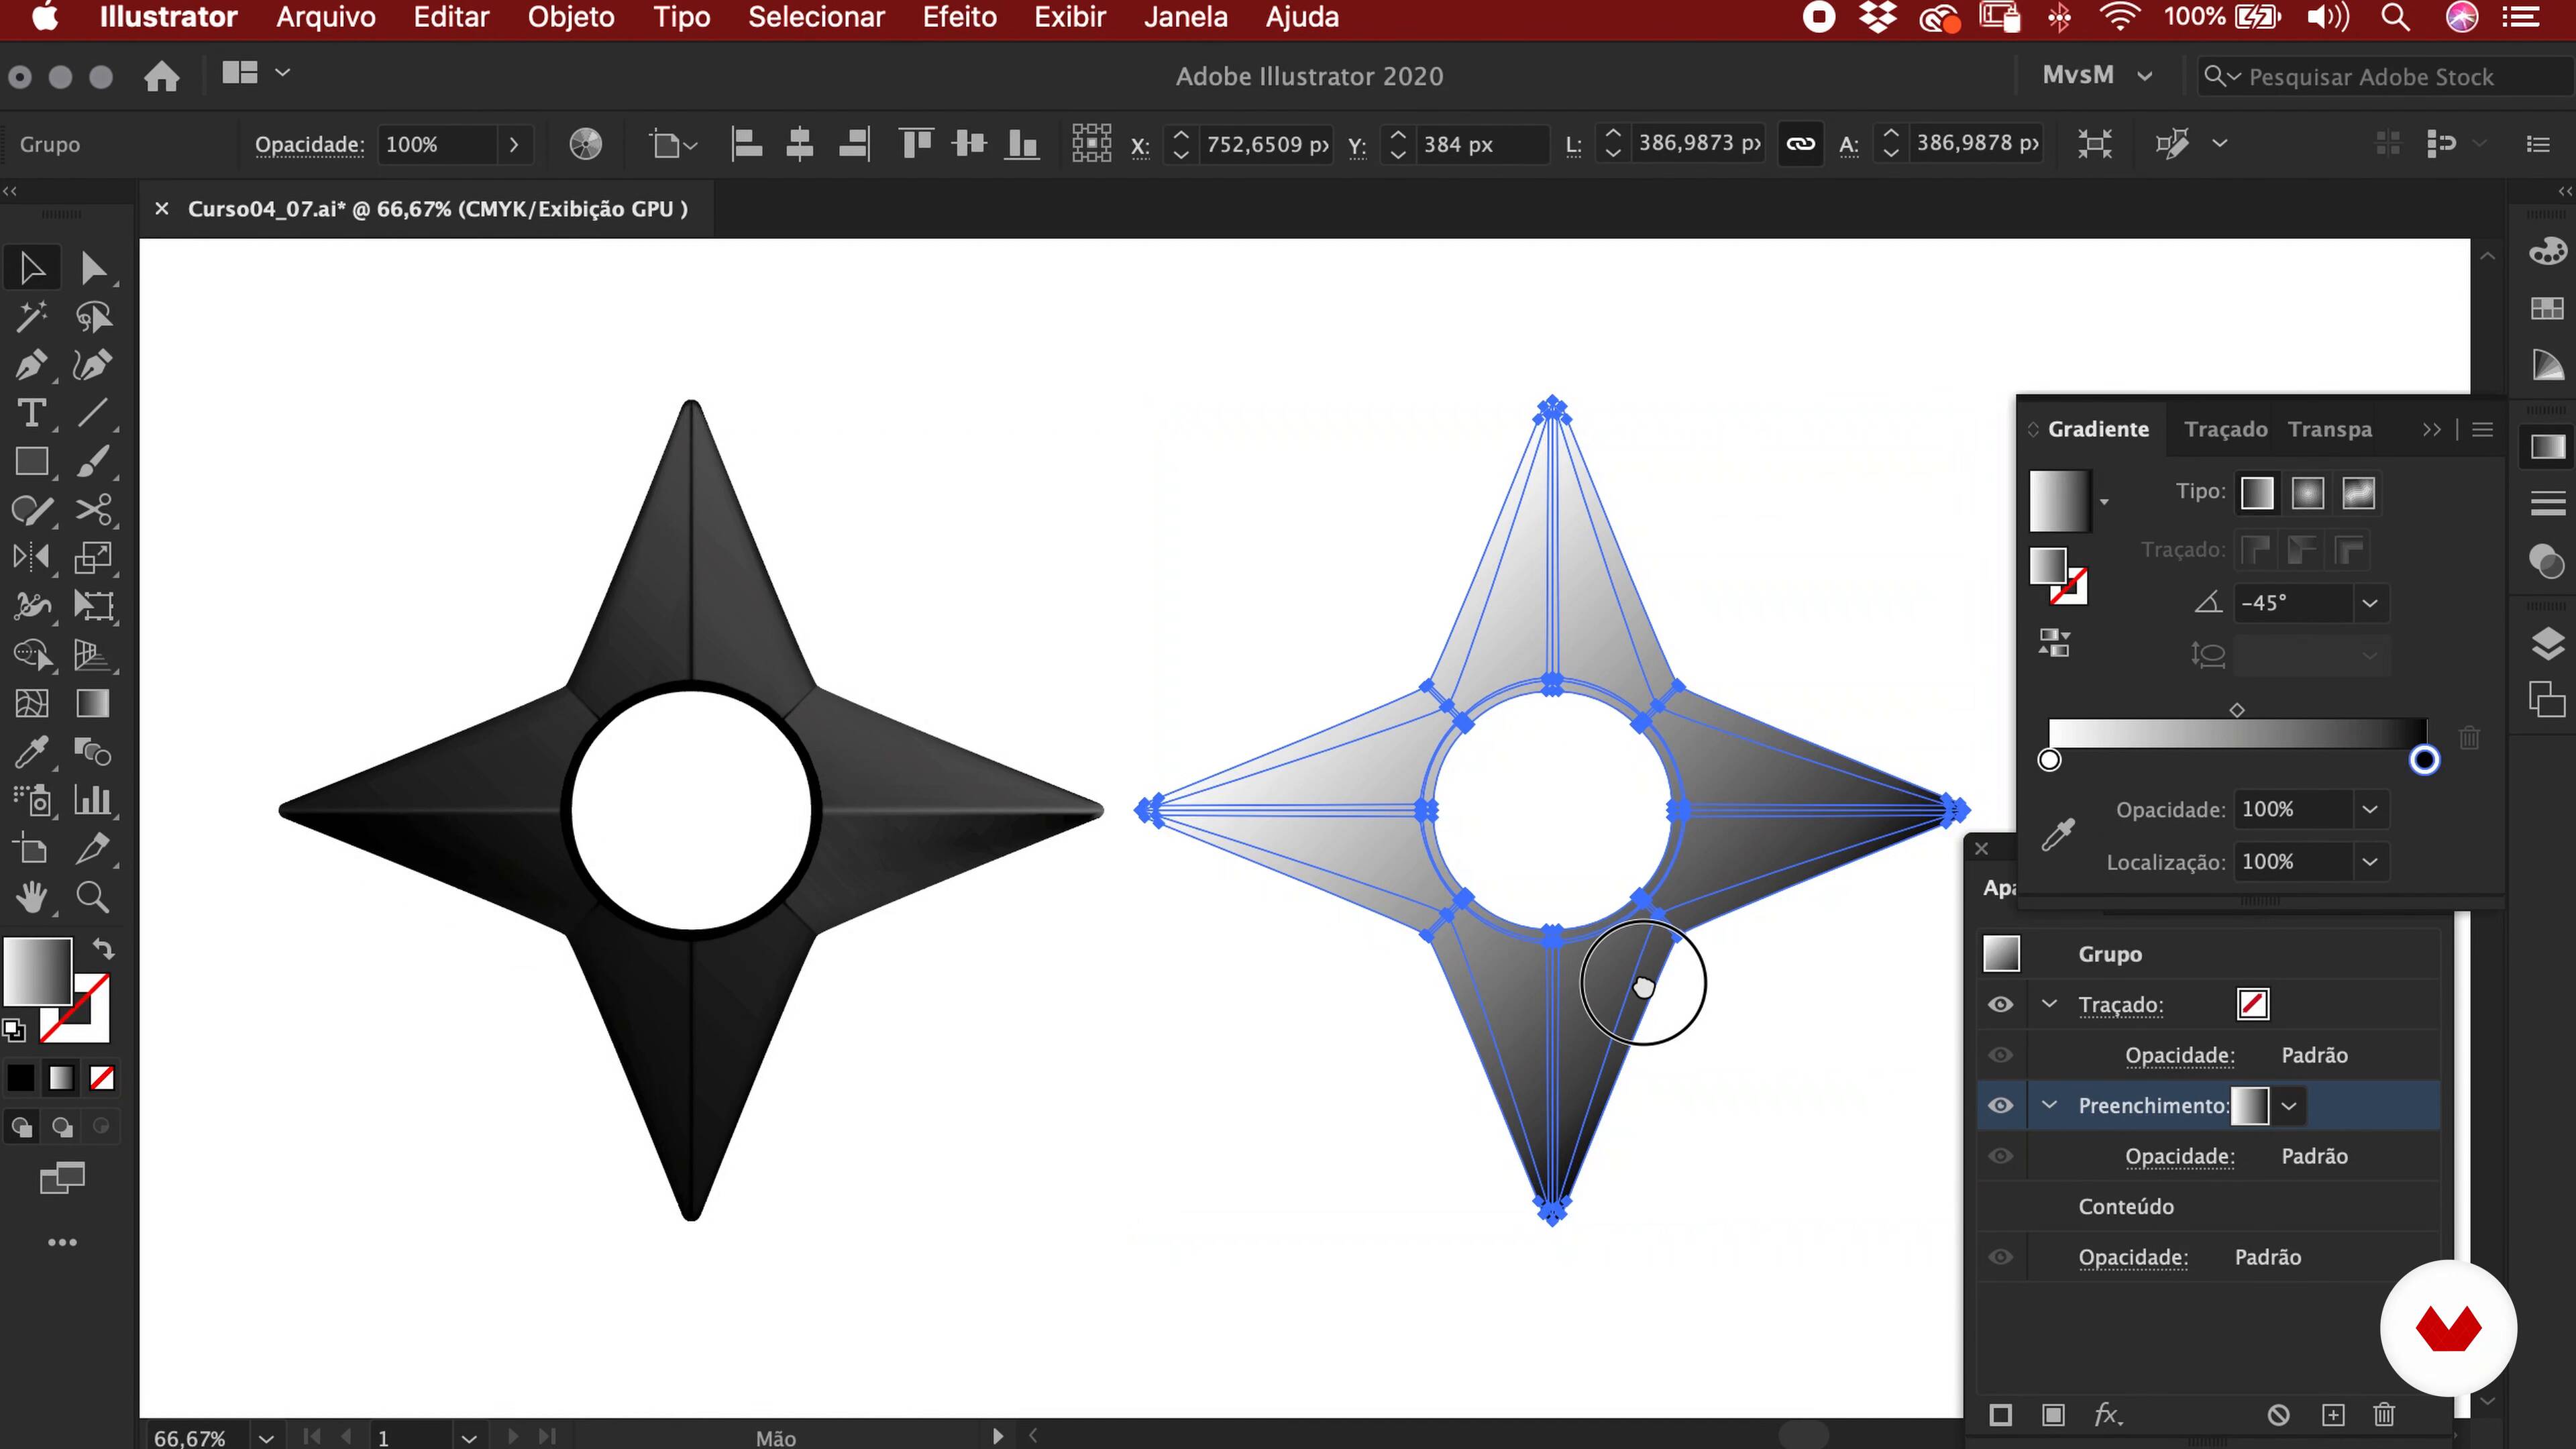Collapse the Traçado attribute row
2576x1449 pixels.
(x=2049, y=1004)
